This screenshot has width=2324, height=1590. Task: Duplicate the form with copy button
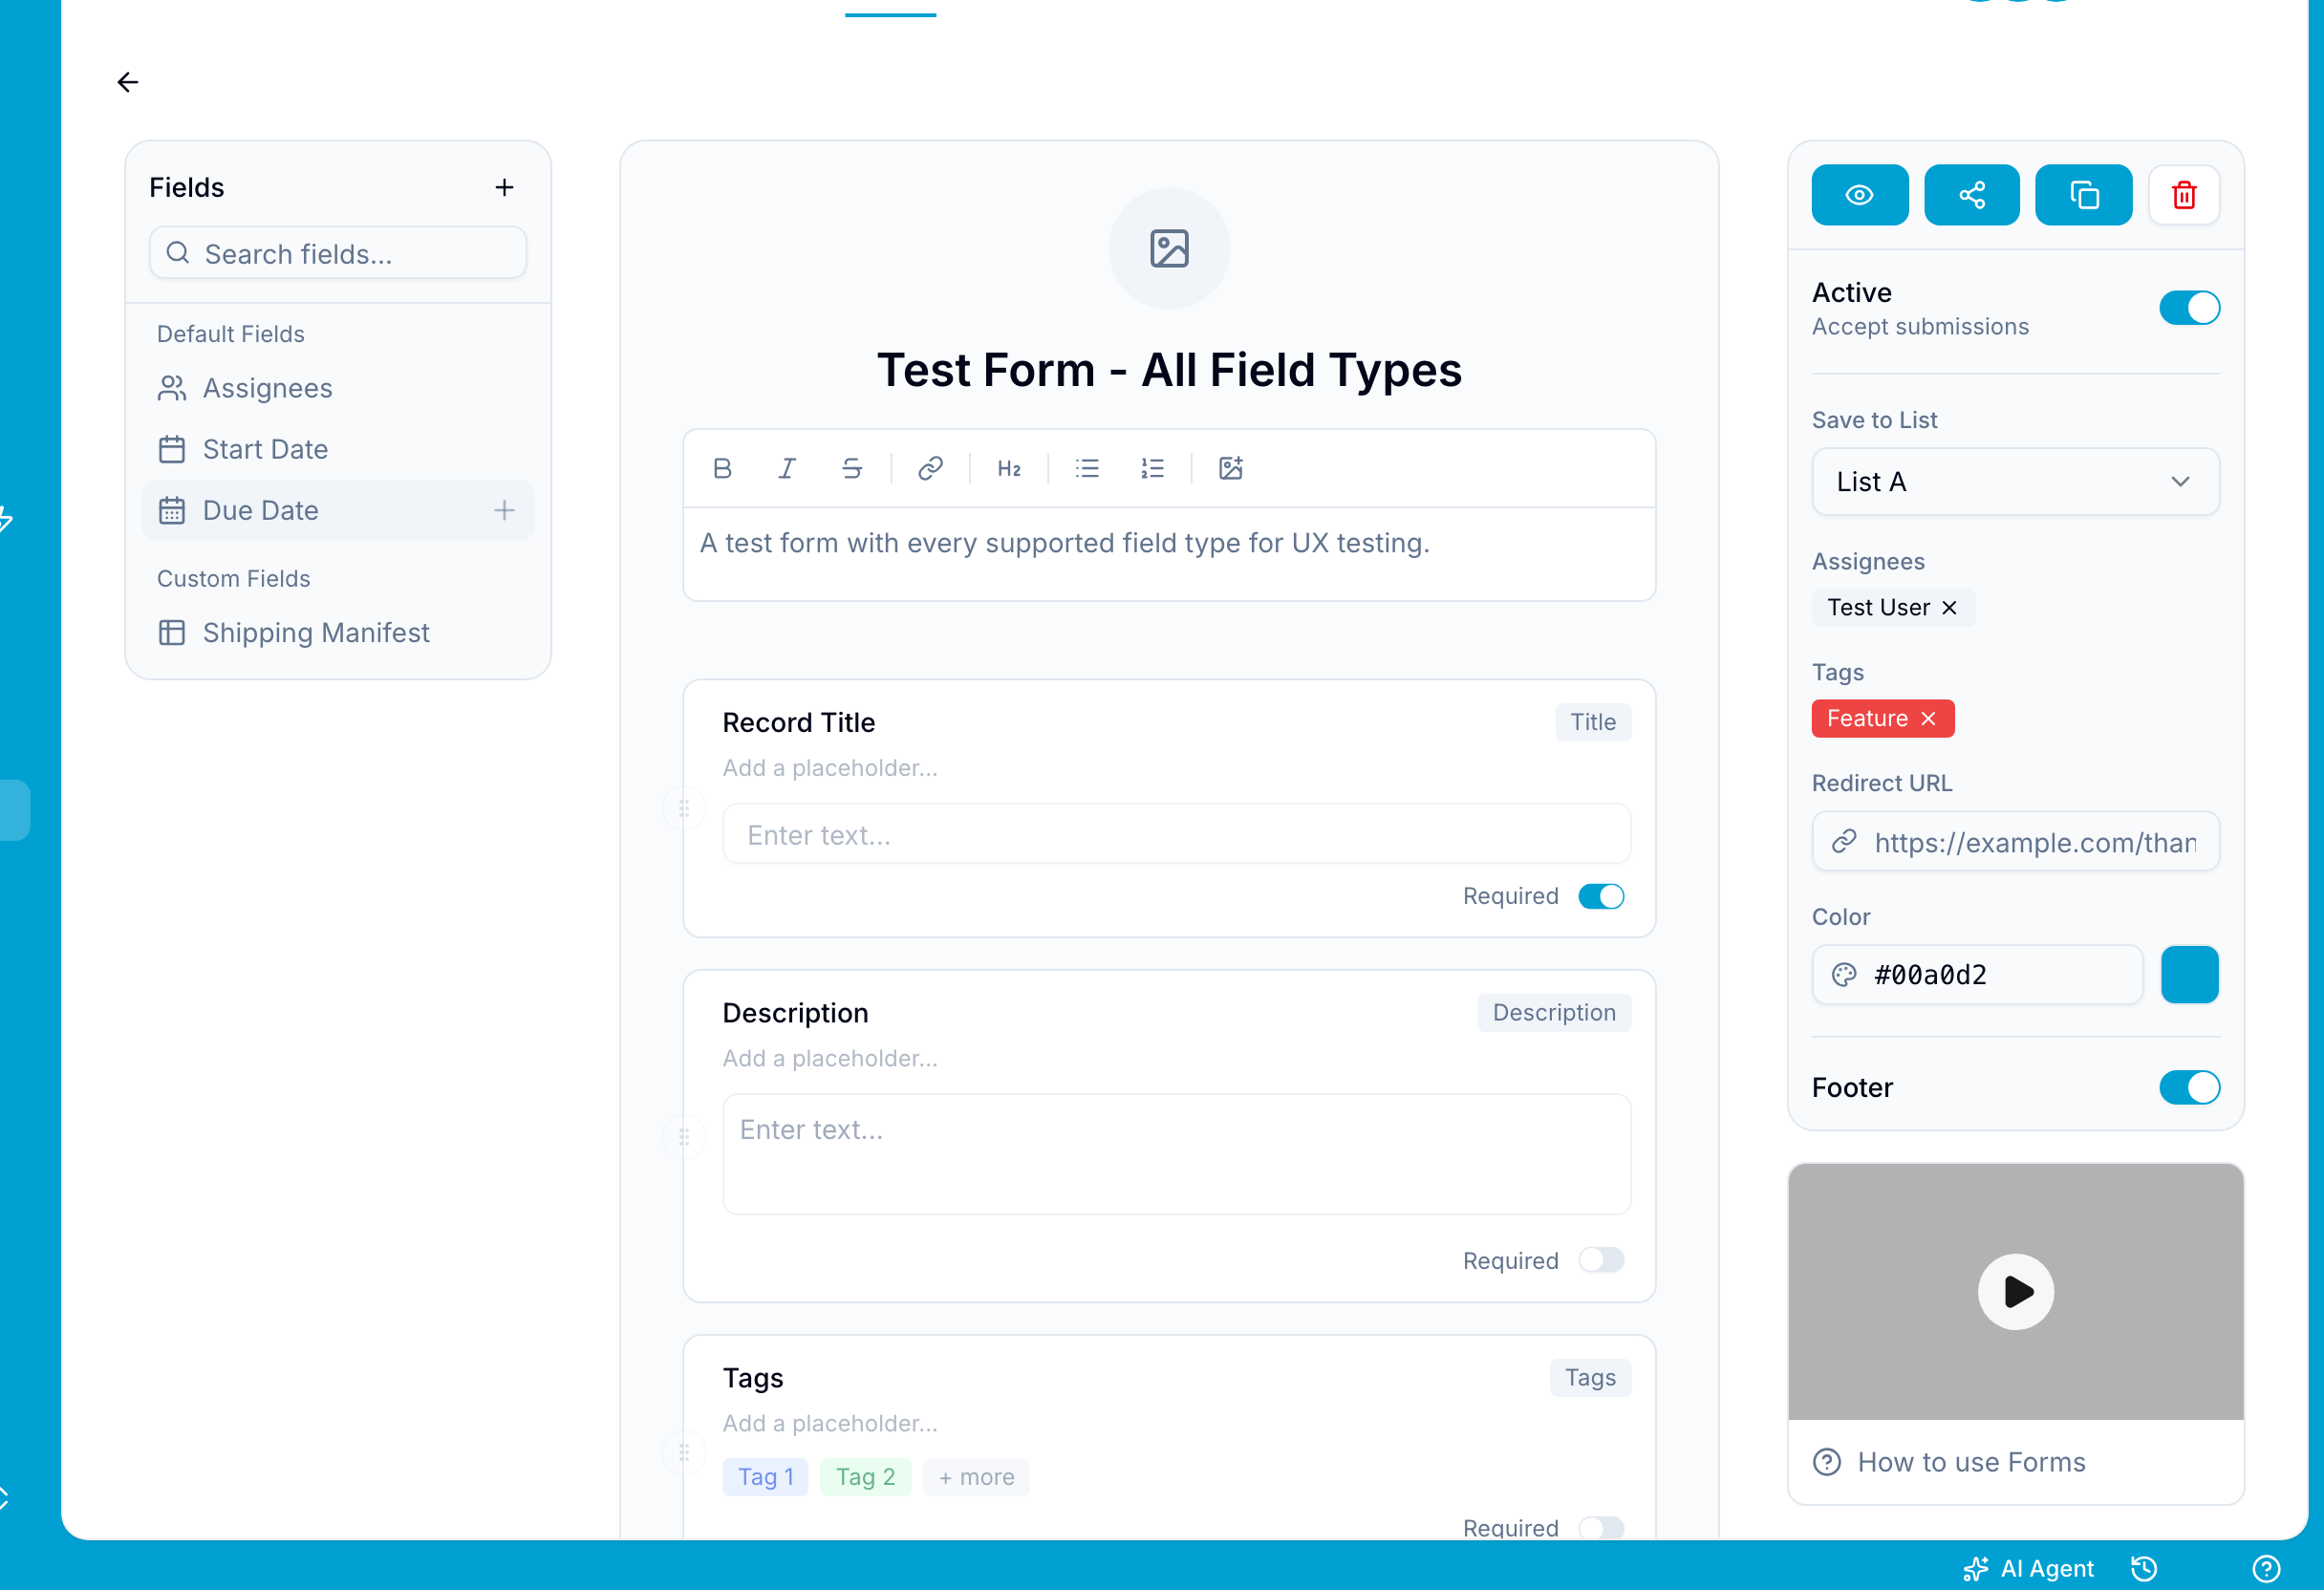point(2083,195)
